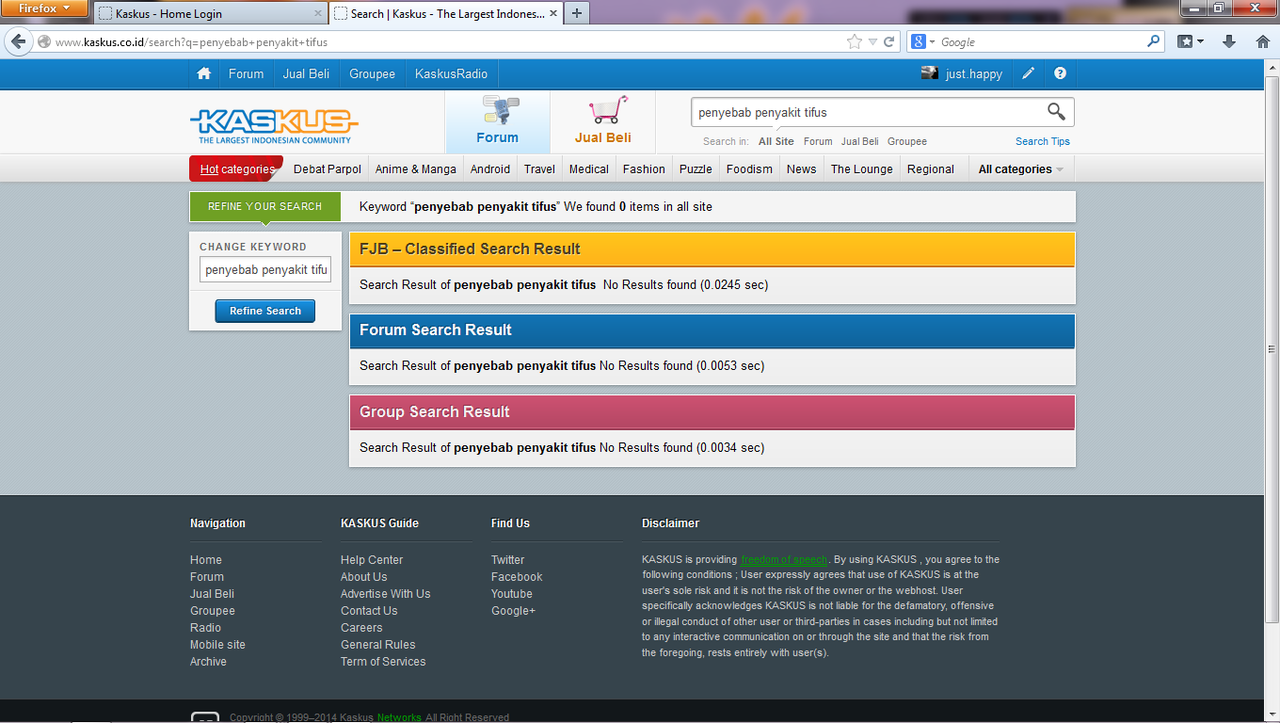Bookmark this page with the star icon
This screenshot has height=723, width=1280.
pos(854,42)
